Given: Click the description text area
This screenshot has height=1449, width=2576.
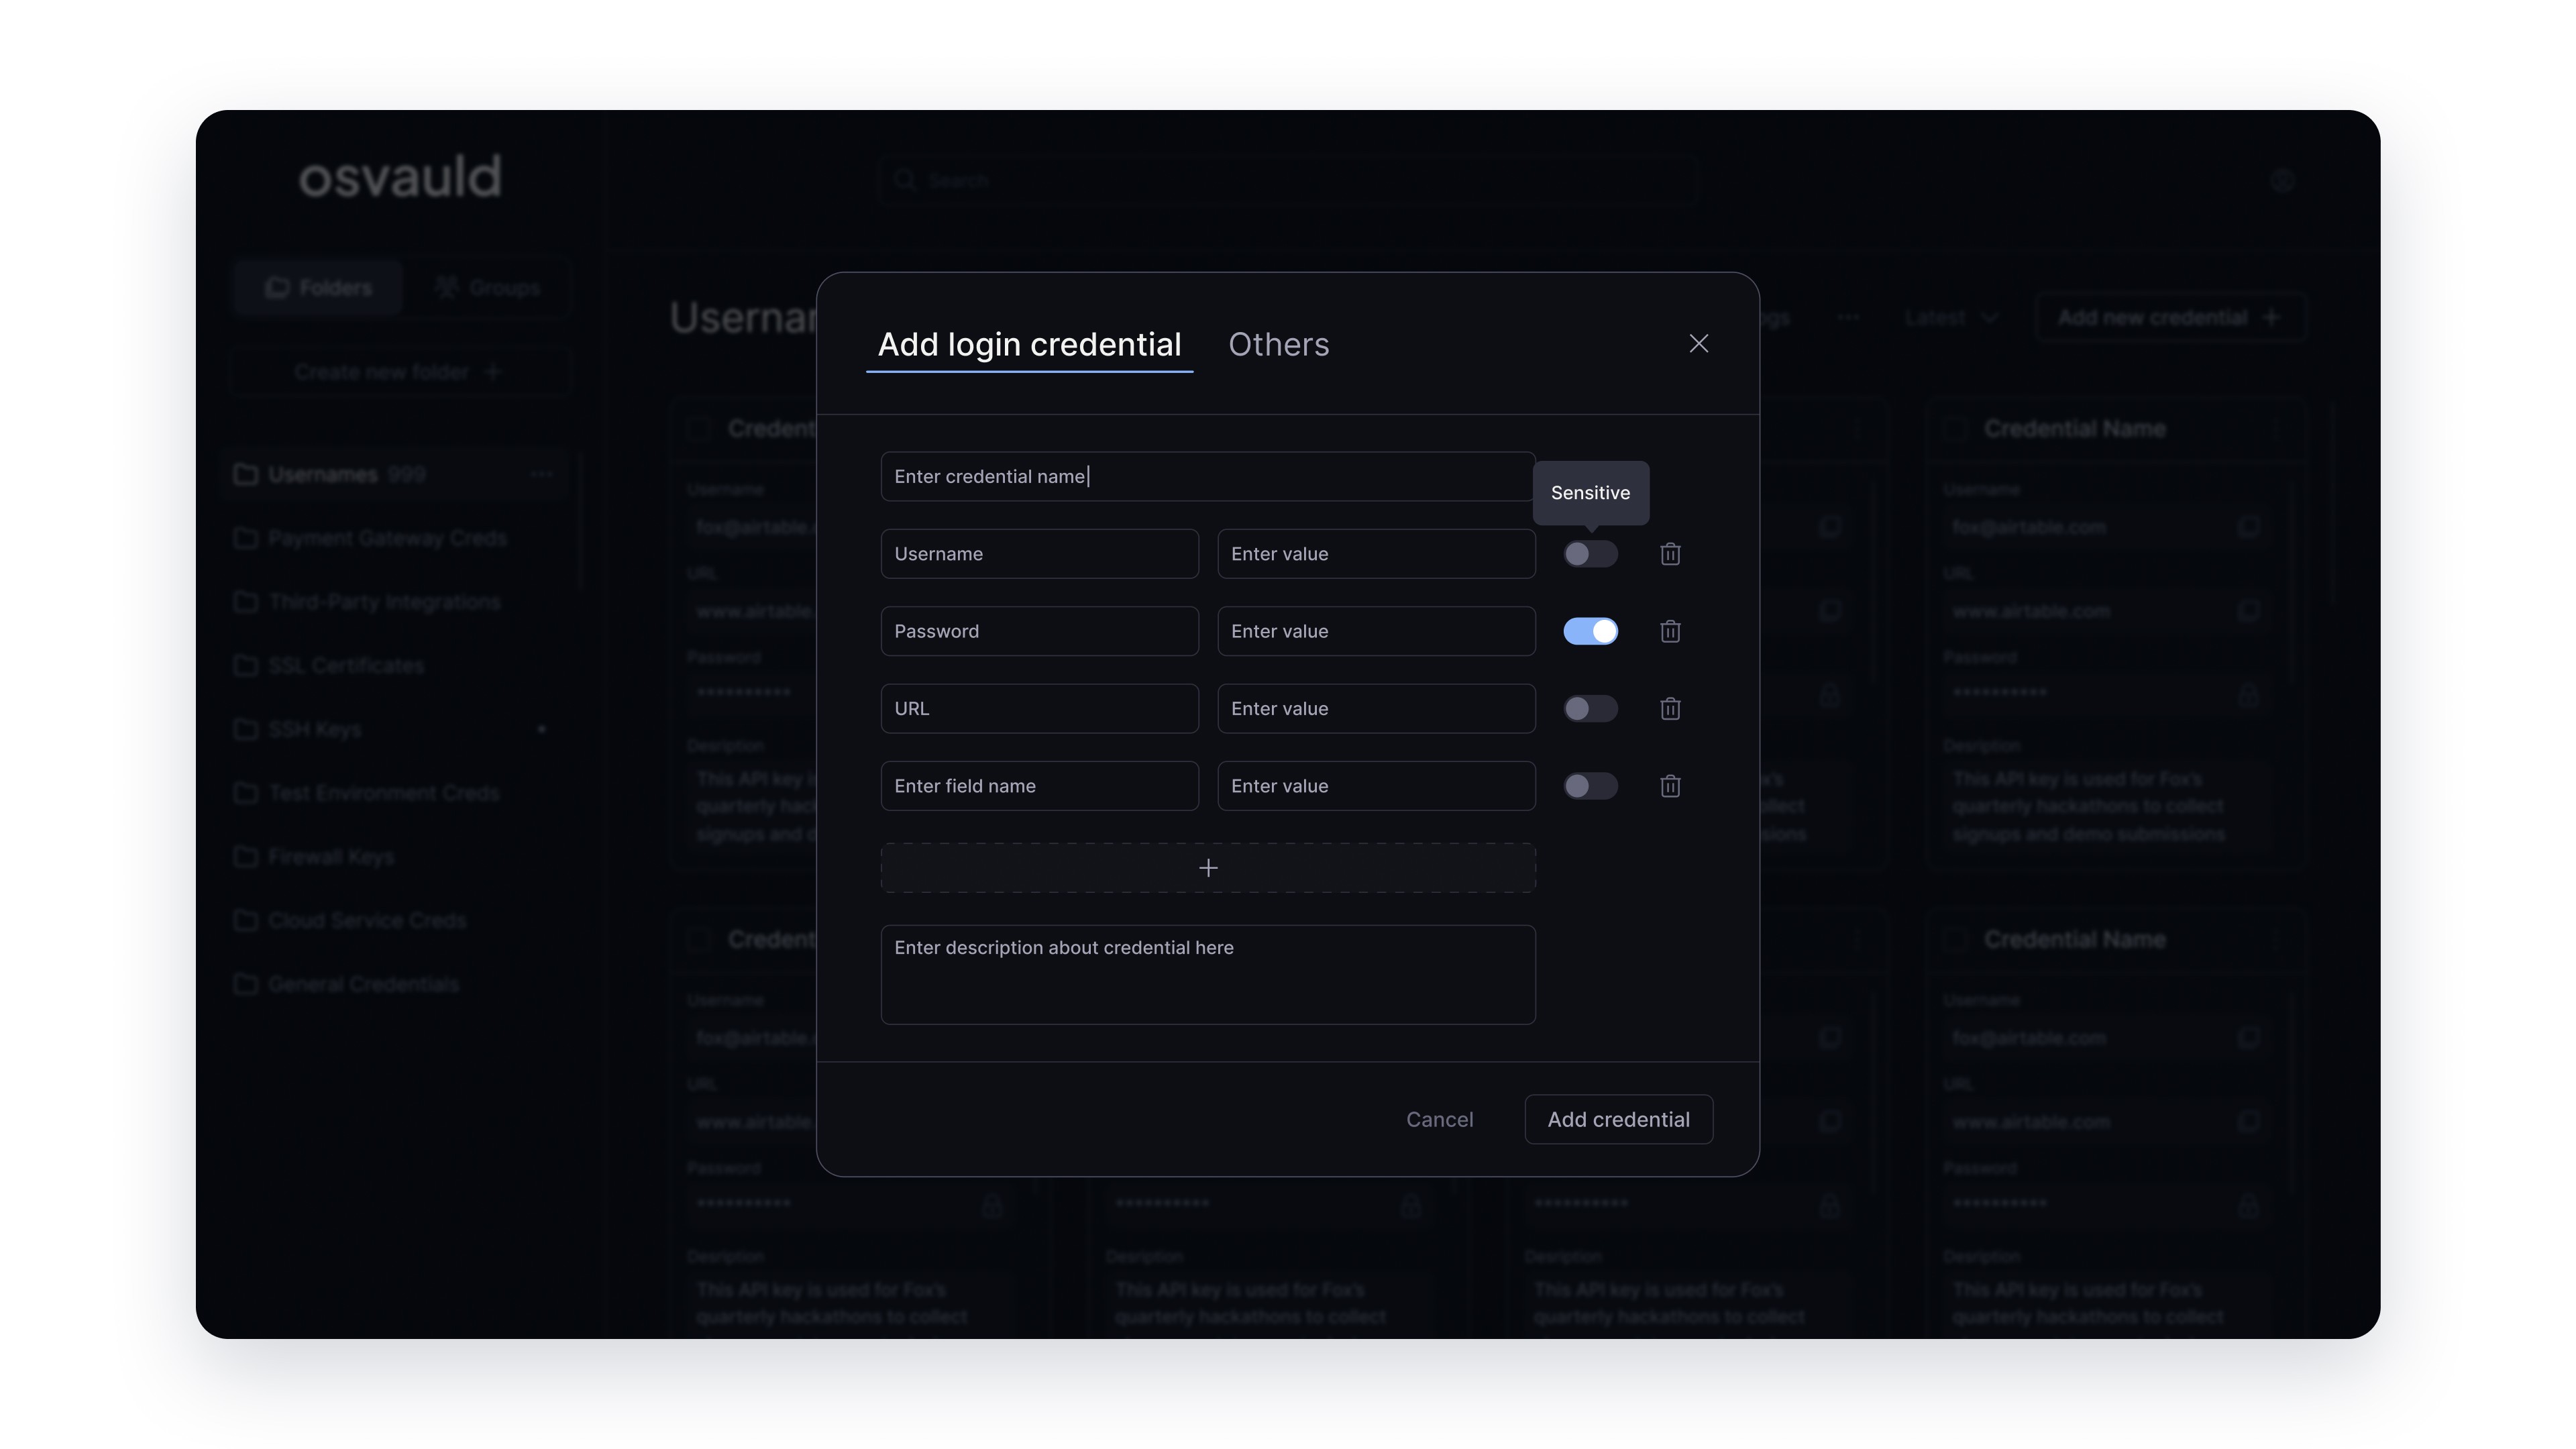Looking at the screenshot, I should (x=1207, y=974).
